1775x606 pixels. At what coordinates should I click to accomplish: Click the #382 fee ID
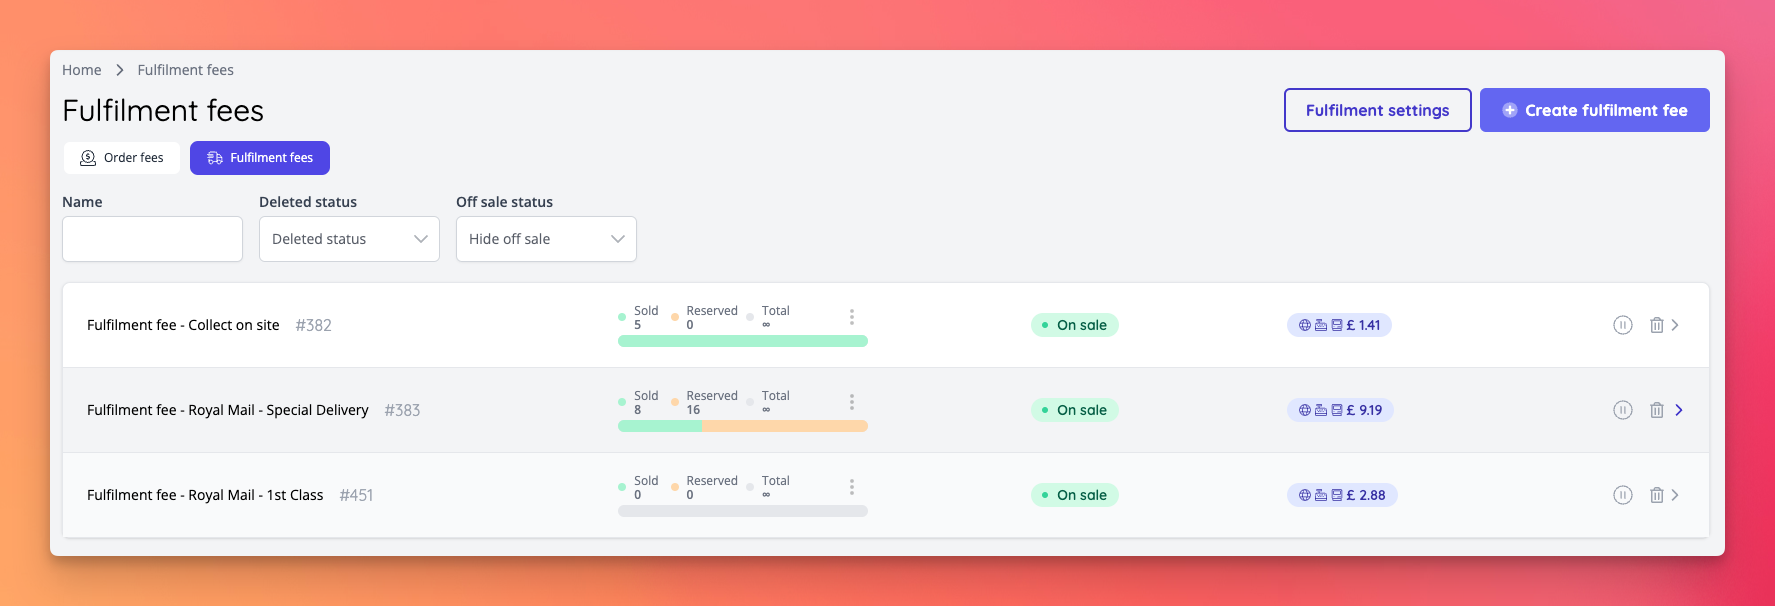coord(313,325)
